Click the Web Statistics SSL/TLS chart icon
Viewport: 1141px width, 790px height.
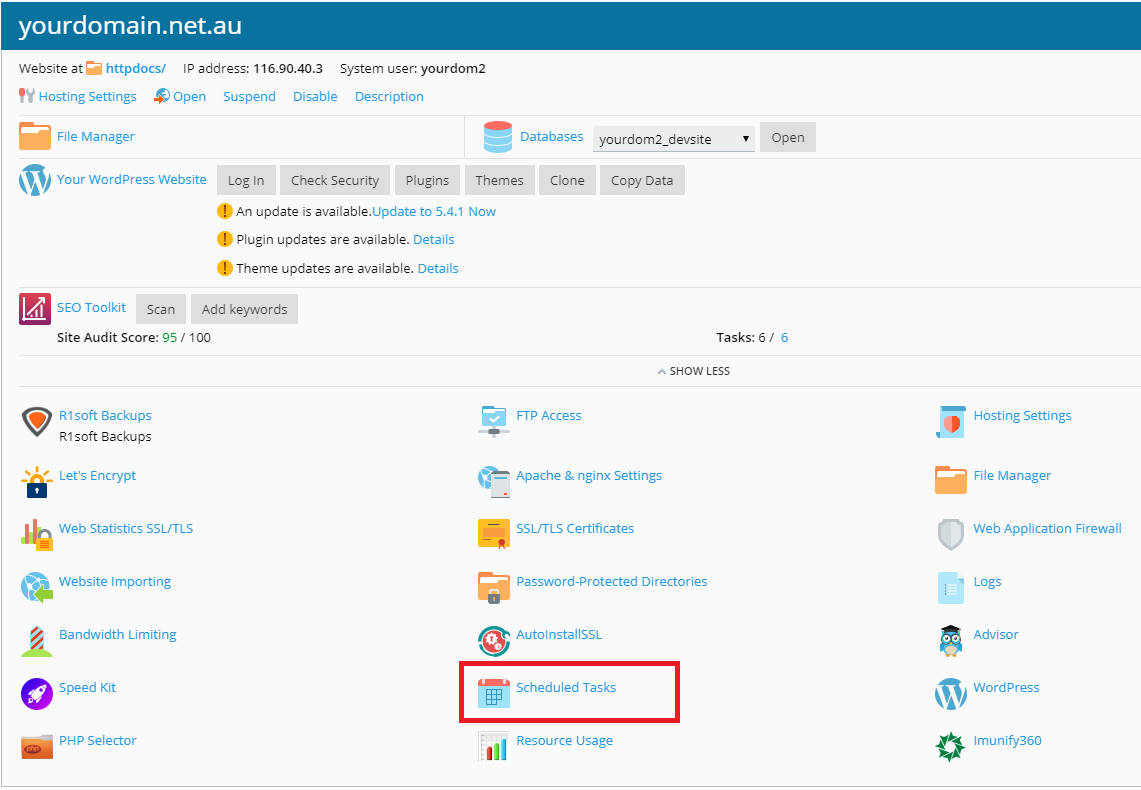[x=36, y=535]
